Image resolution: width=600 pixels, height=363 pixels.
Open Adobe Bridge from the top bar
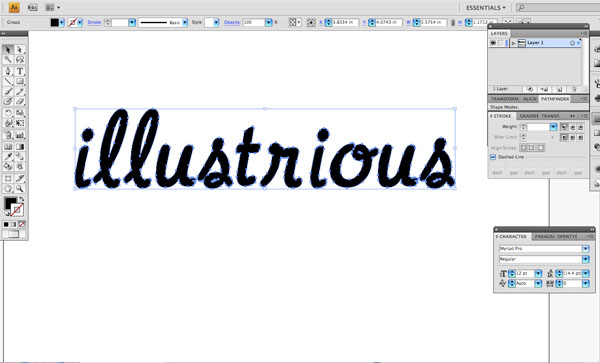coord(33,7)
